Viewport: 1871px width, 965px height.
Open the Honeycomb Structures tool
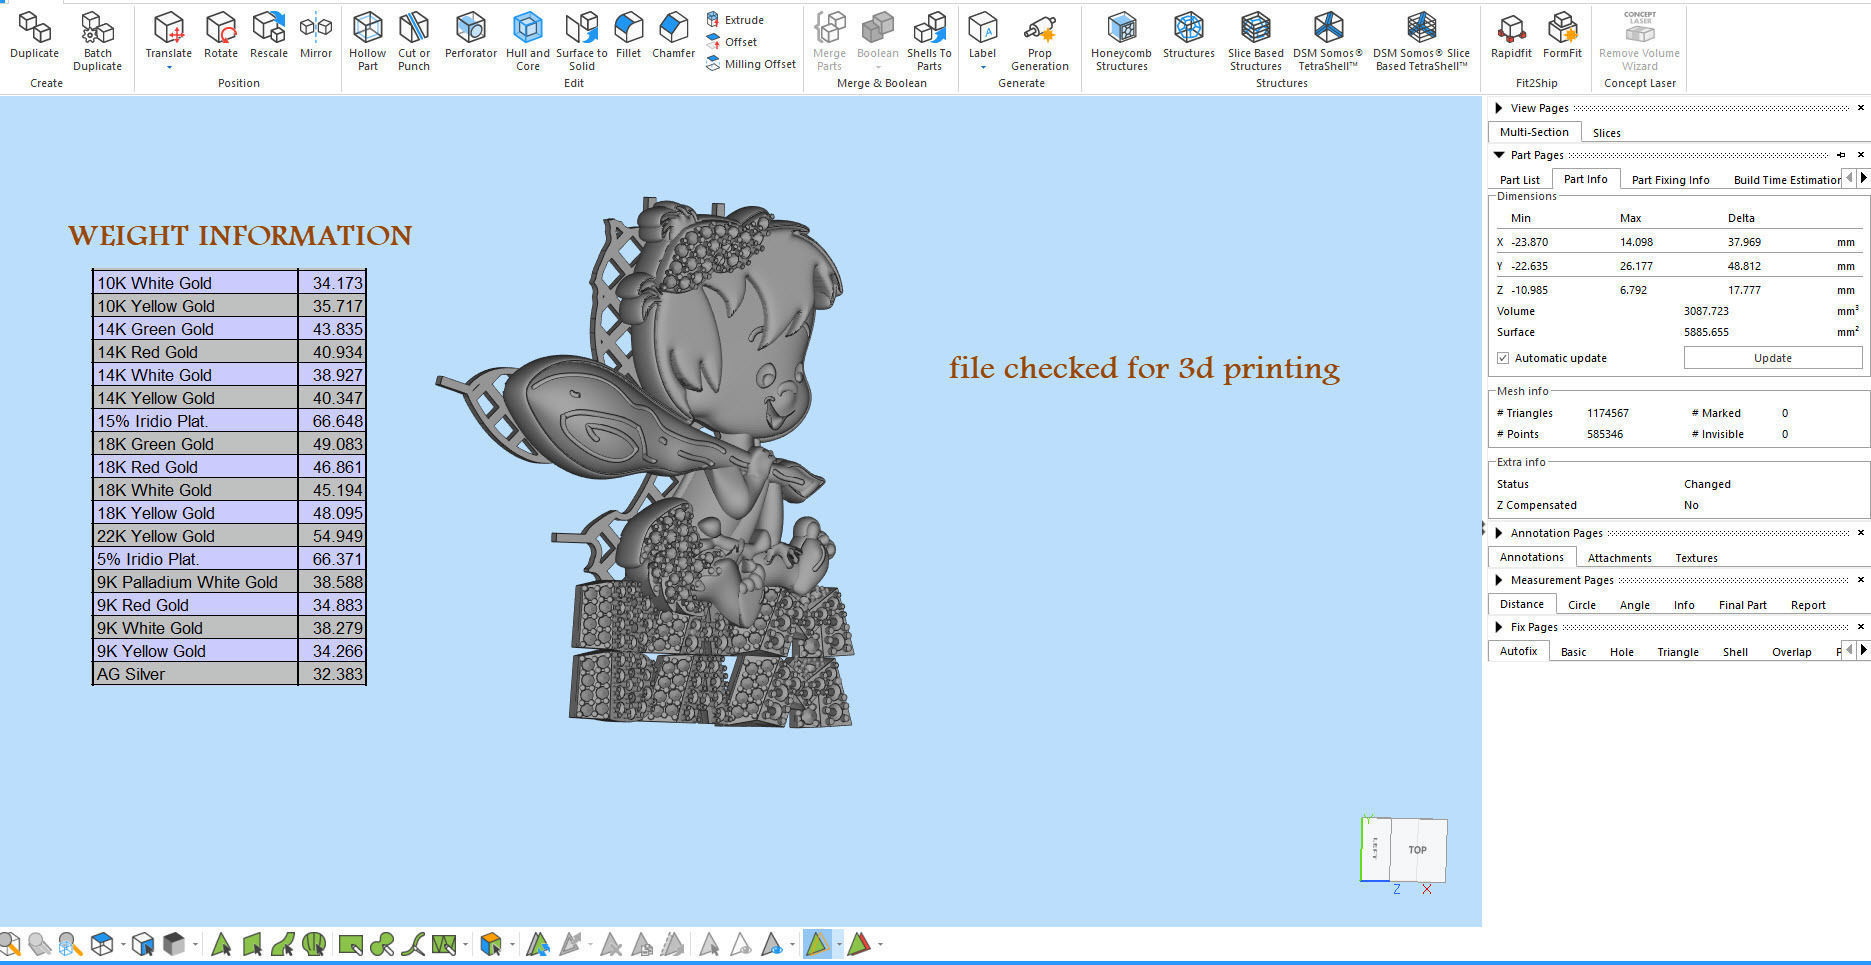[1121, 41]
